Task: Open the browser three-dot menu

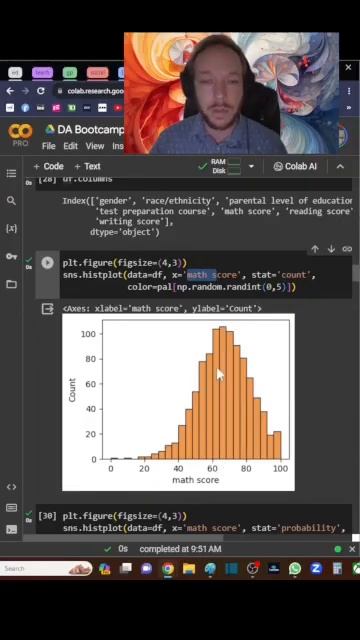Action: coord(349,91)
